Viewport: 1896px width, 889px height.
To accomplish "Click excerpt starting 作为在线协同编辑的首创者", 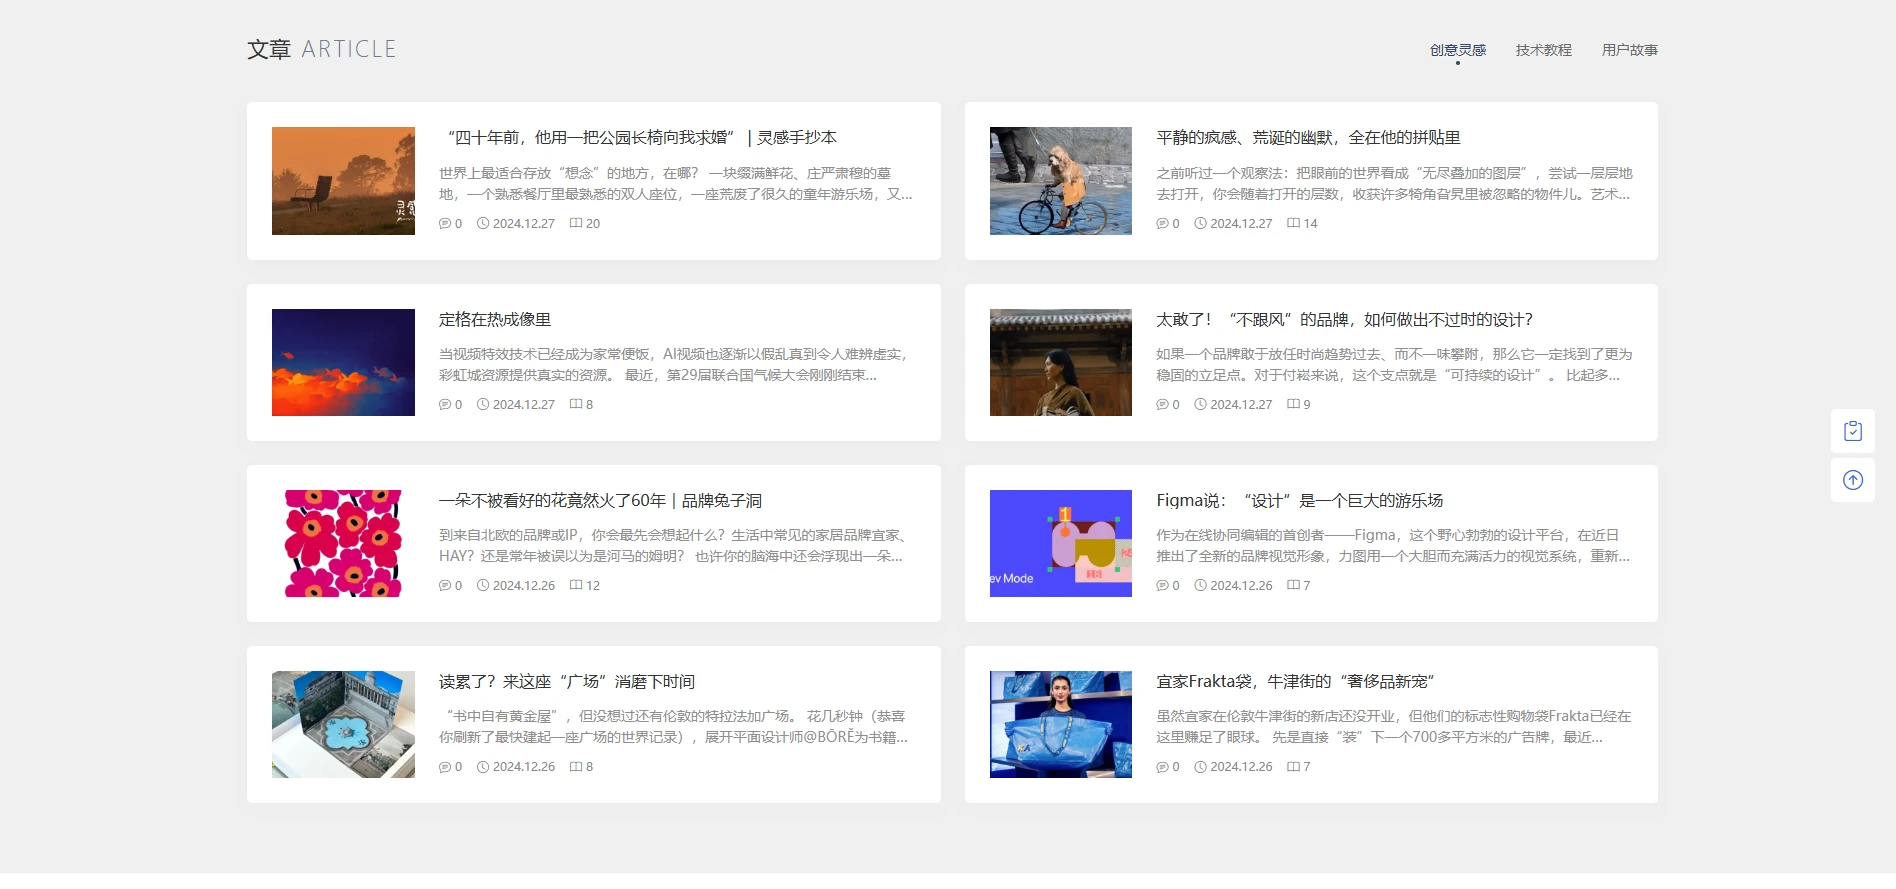I will click(1393, 546).
